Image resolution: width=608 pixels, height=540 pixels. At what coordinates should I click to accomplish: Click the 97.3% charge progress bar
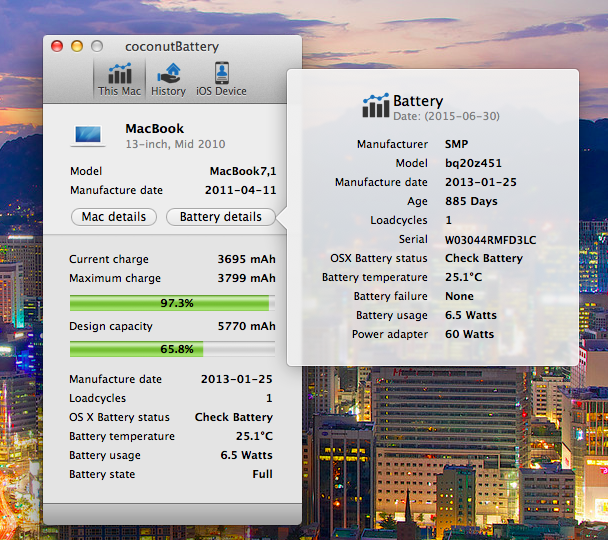click(x=172, y=303)
